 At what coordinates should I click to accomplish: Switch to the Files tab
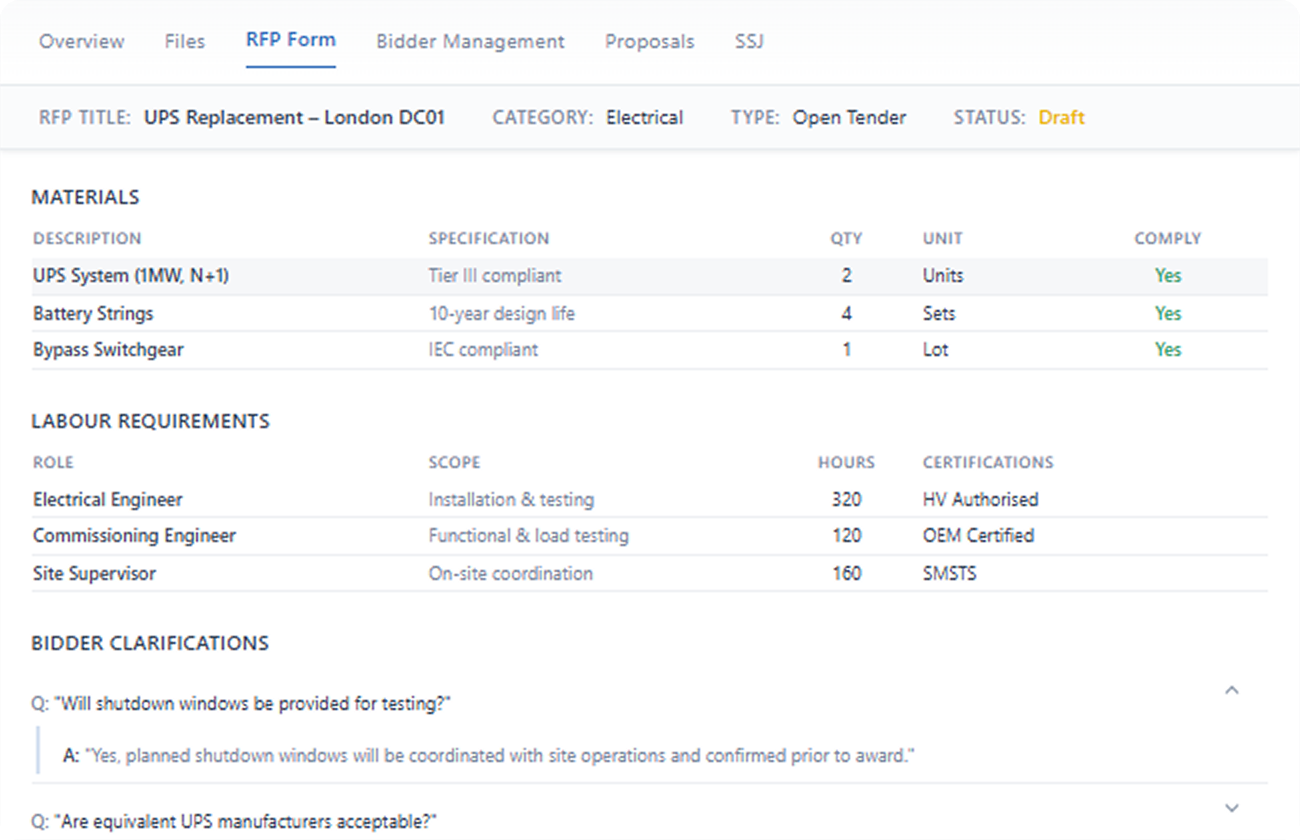click(x=185, y=42)
